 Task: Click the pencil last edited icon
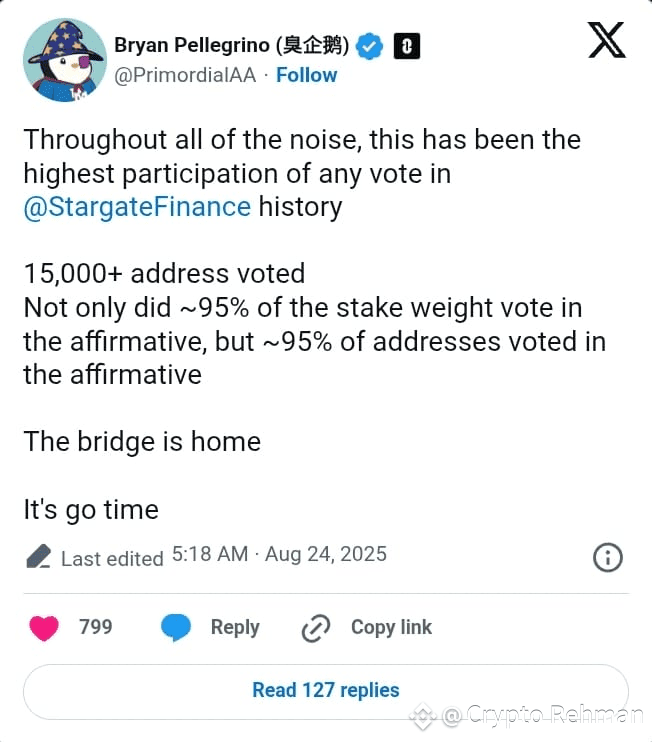38,557
